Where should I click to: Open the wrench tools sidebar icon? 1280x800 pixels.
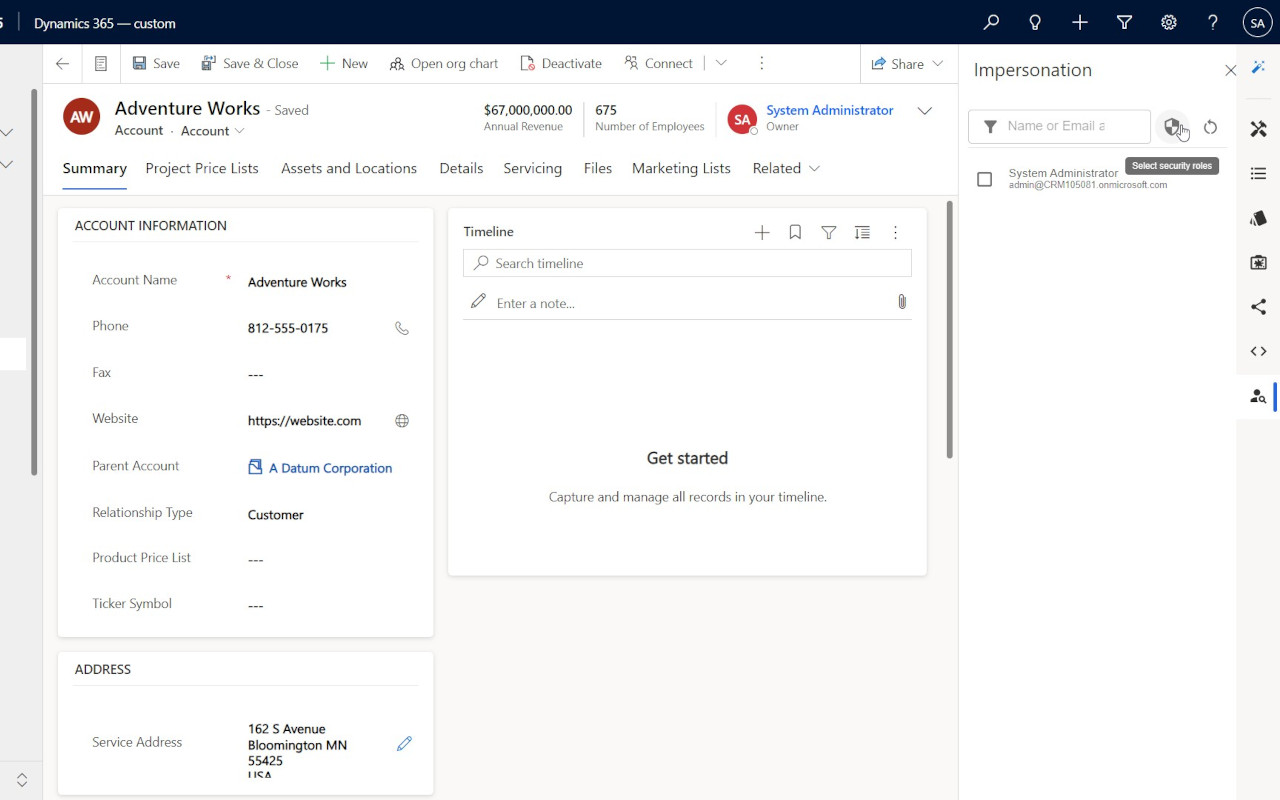pyautogui.click(x=1258, y=129)
